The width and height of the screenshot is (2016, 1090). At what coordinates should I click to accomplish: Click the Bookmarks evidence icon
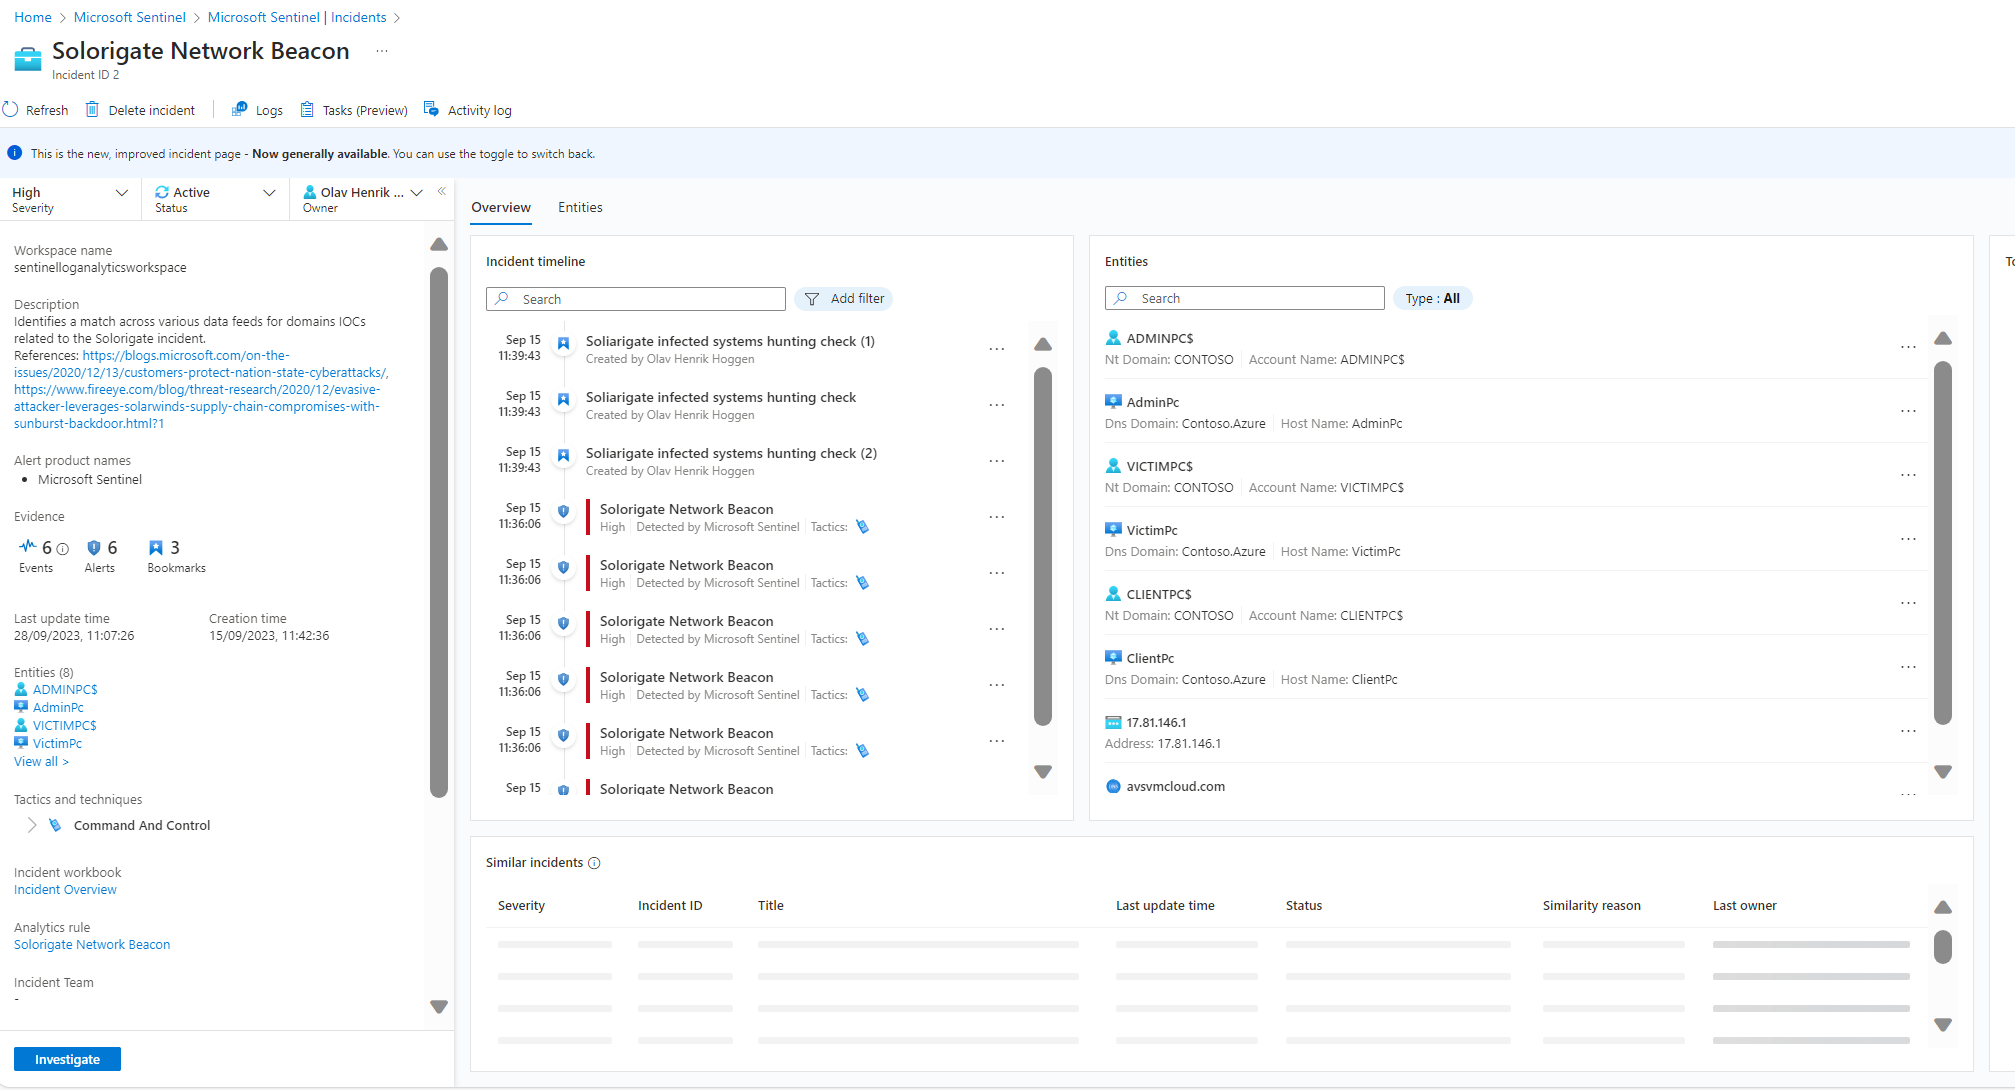click(x=156, y=548)
